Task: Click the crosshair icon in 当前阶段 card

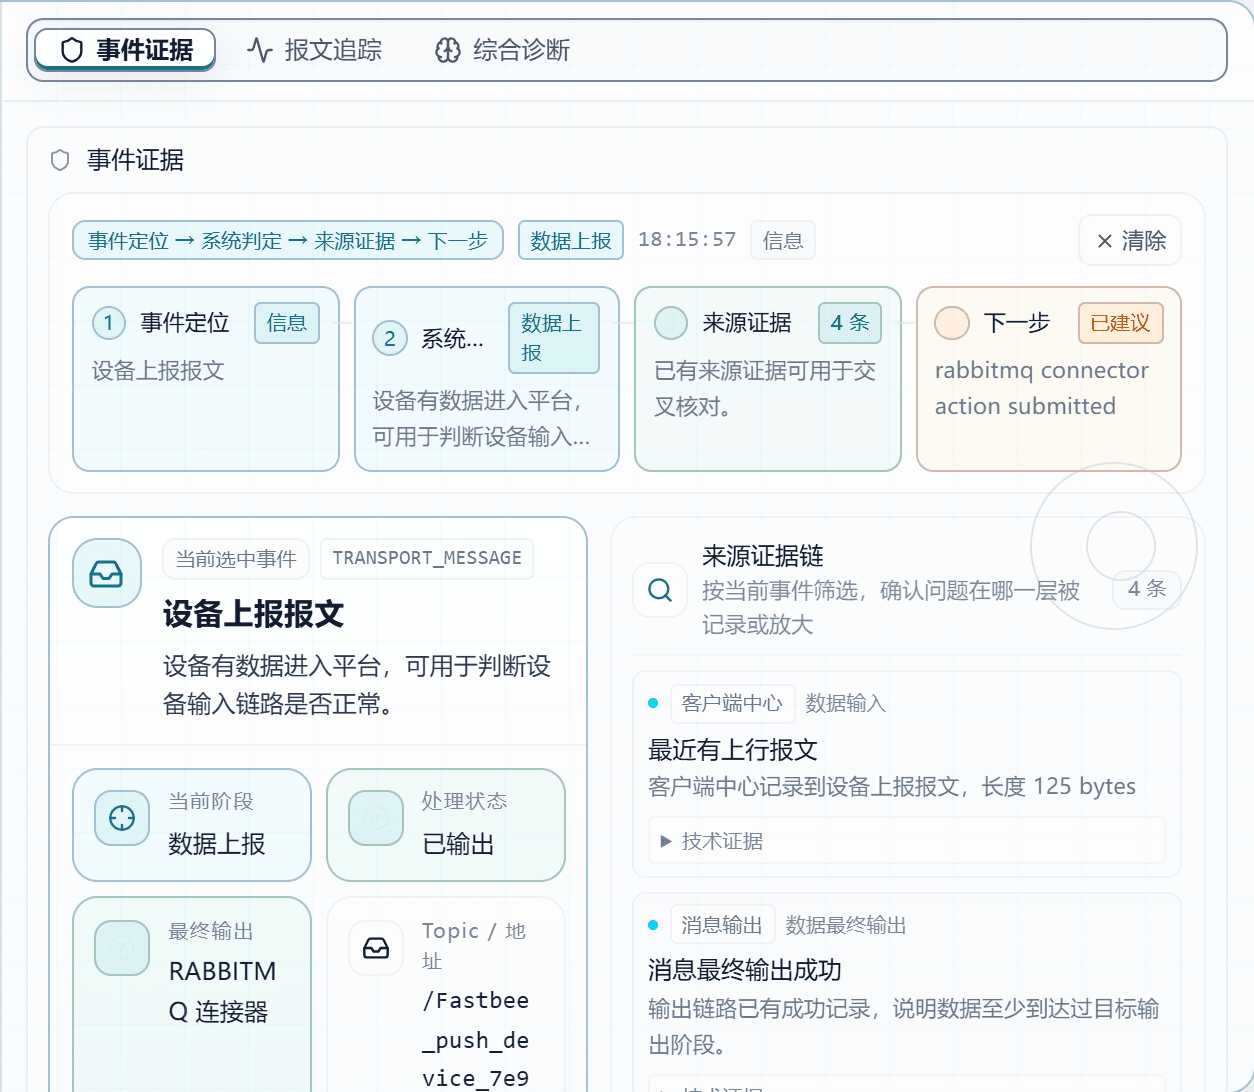Action: tap(122, 818)
